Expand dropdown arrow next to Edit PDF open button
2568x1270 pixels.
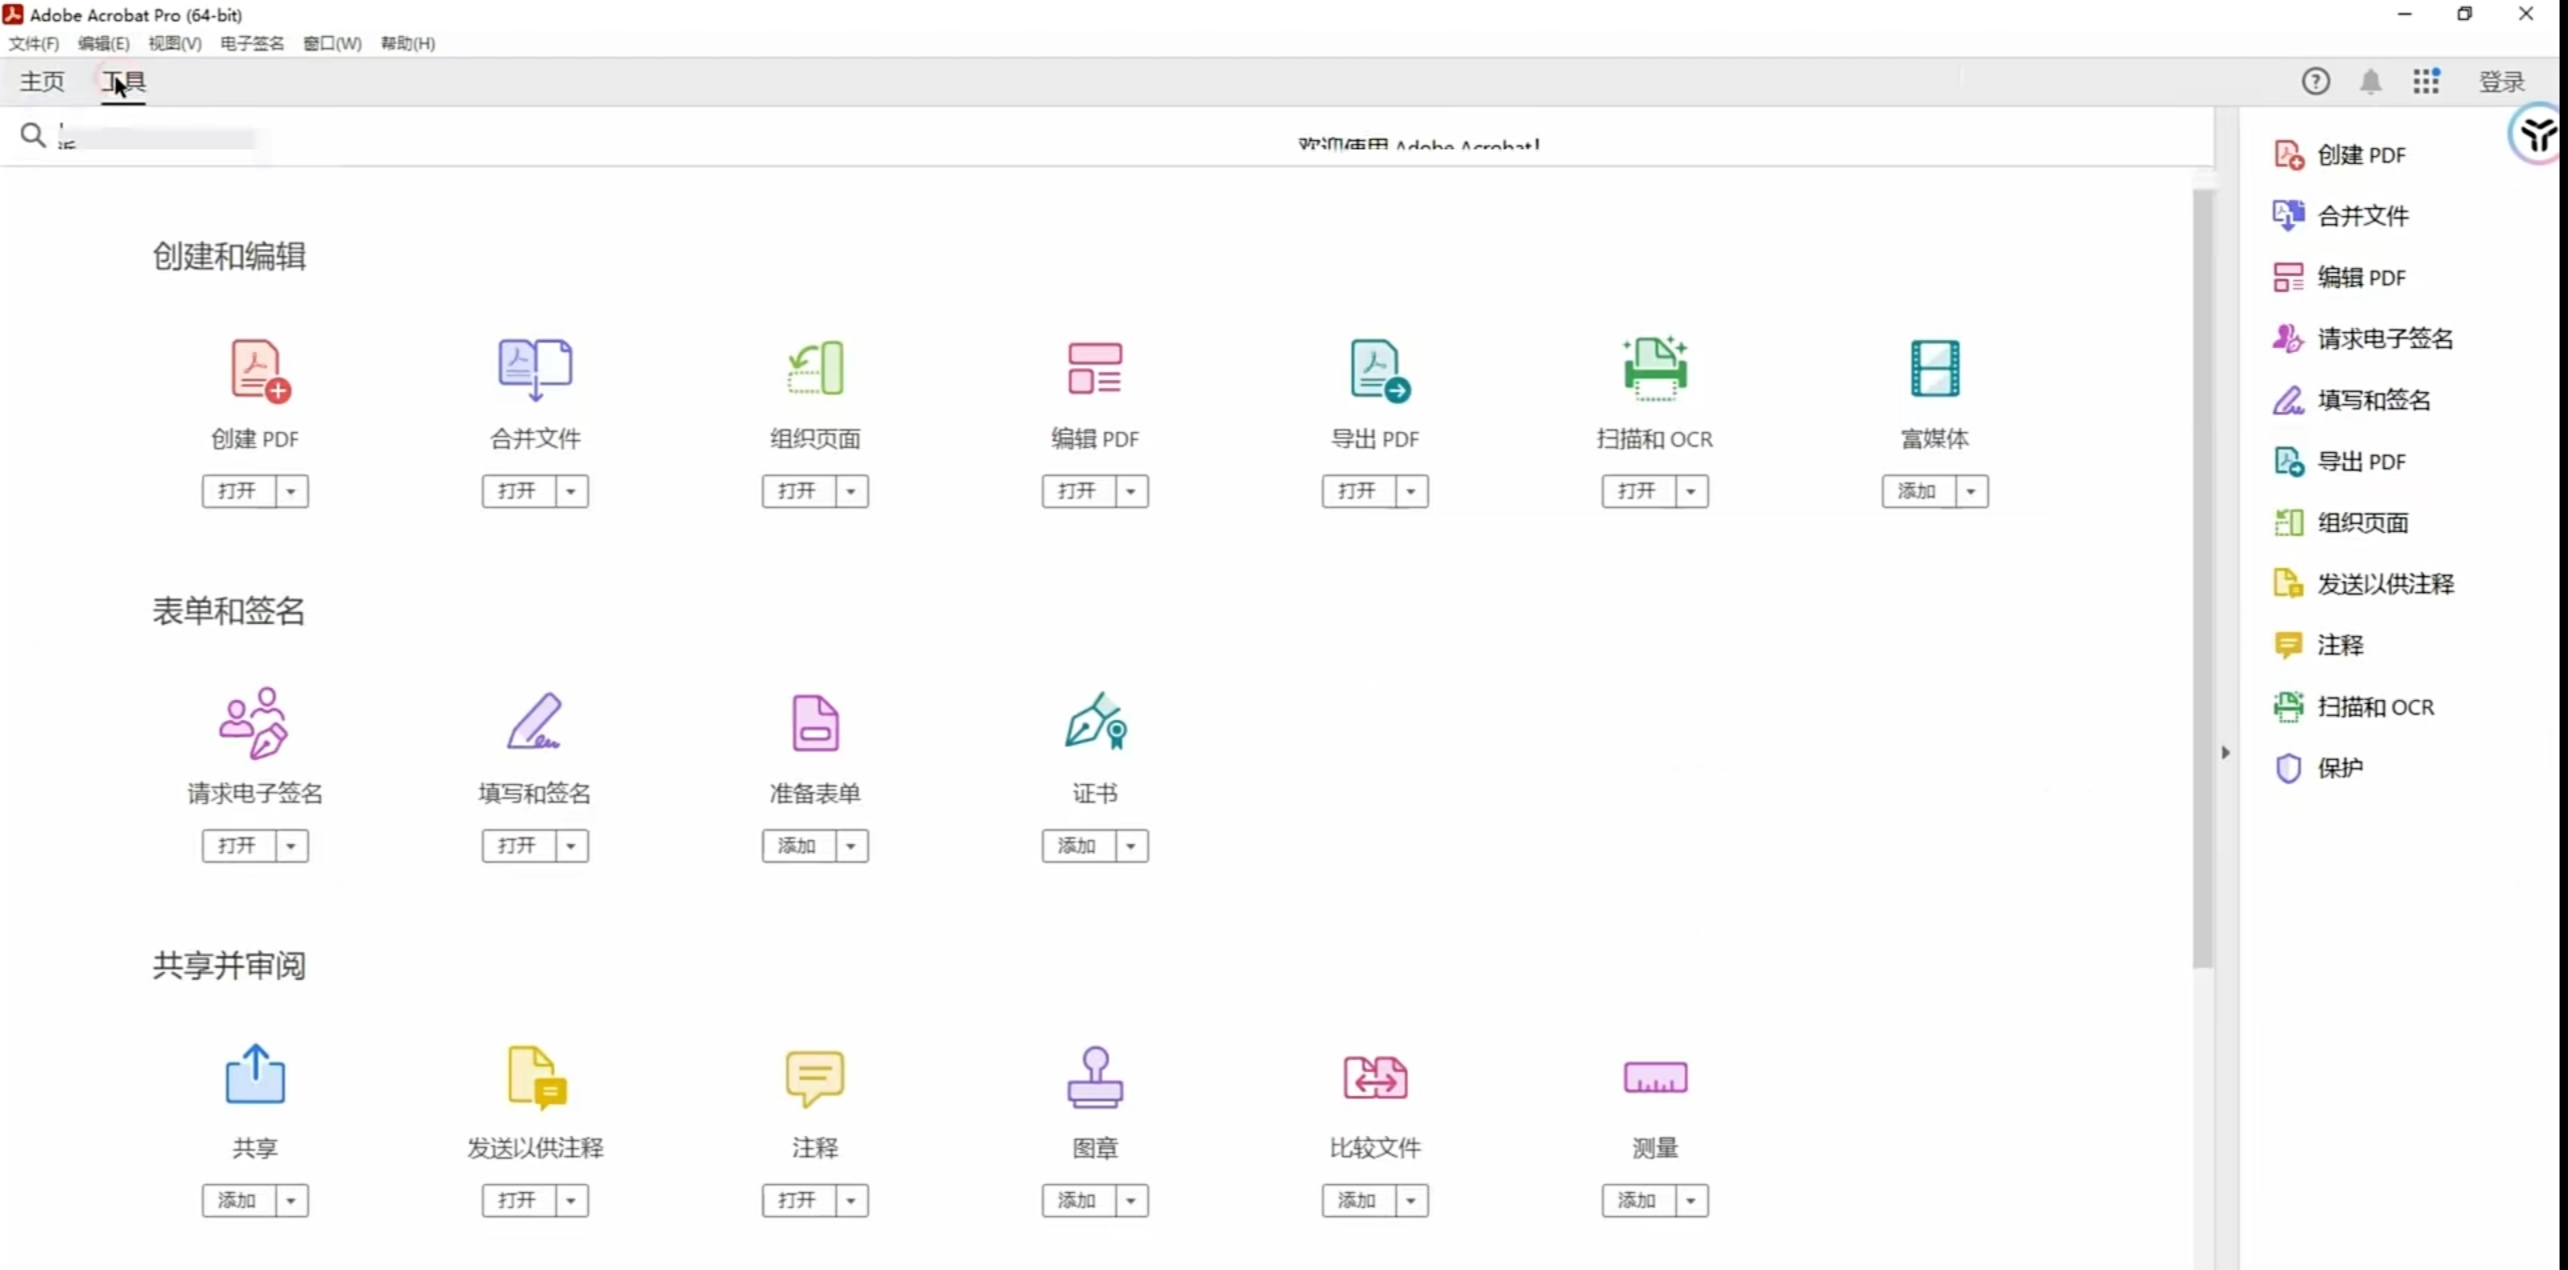click(x=1131, y=491)
